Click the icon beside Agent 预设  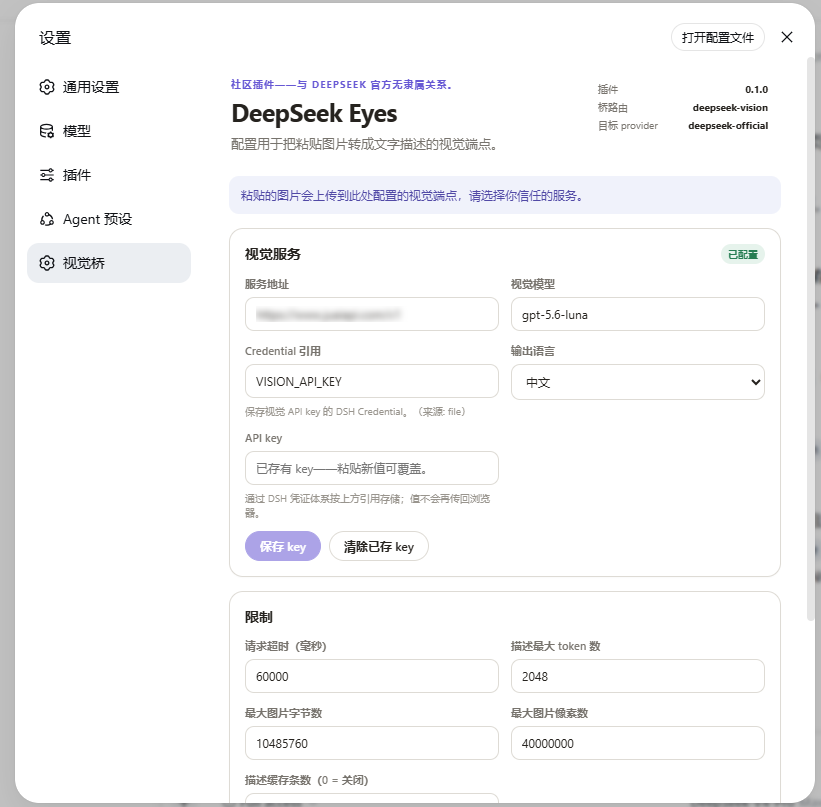point(47,219)
